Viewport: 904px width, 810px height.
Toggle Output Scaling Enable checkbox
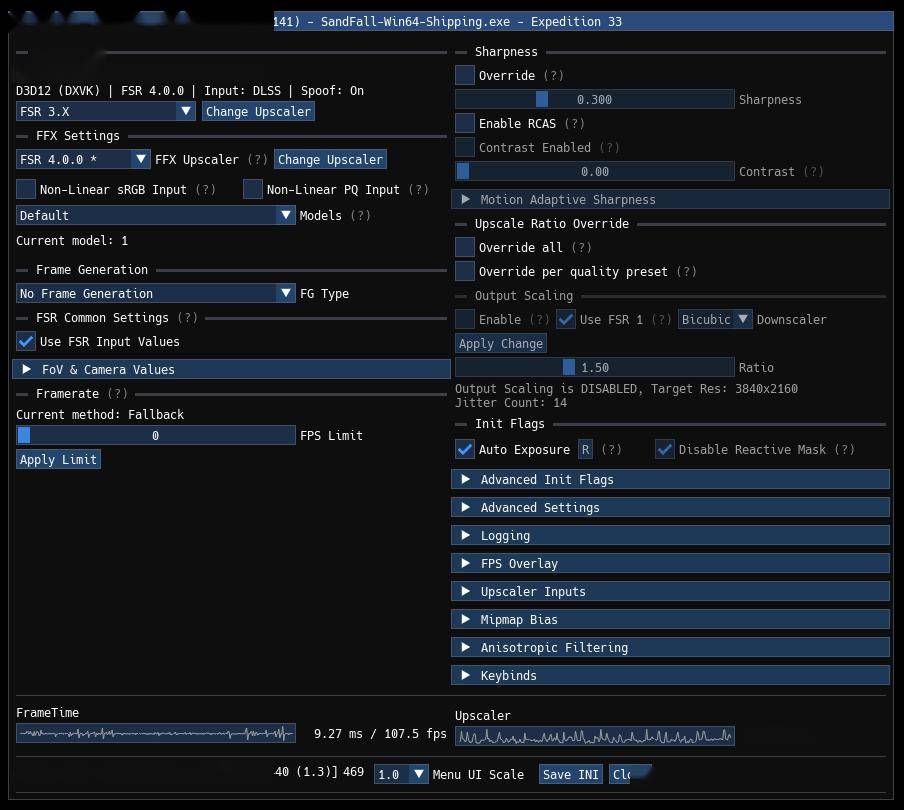click(465, 319)
